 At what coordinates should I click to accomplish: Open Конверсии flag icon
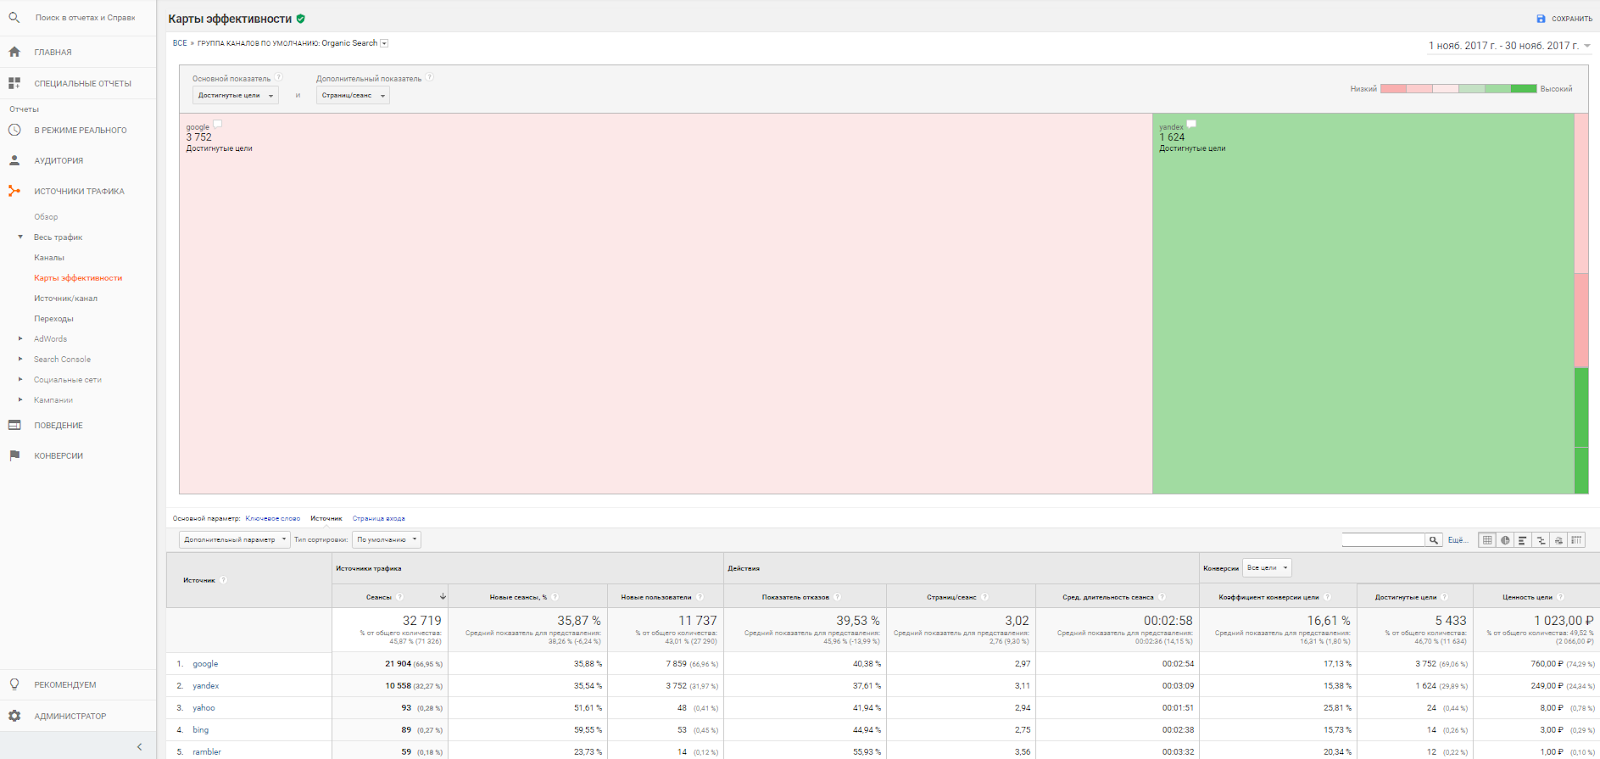(14, 455)
